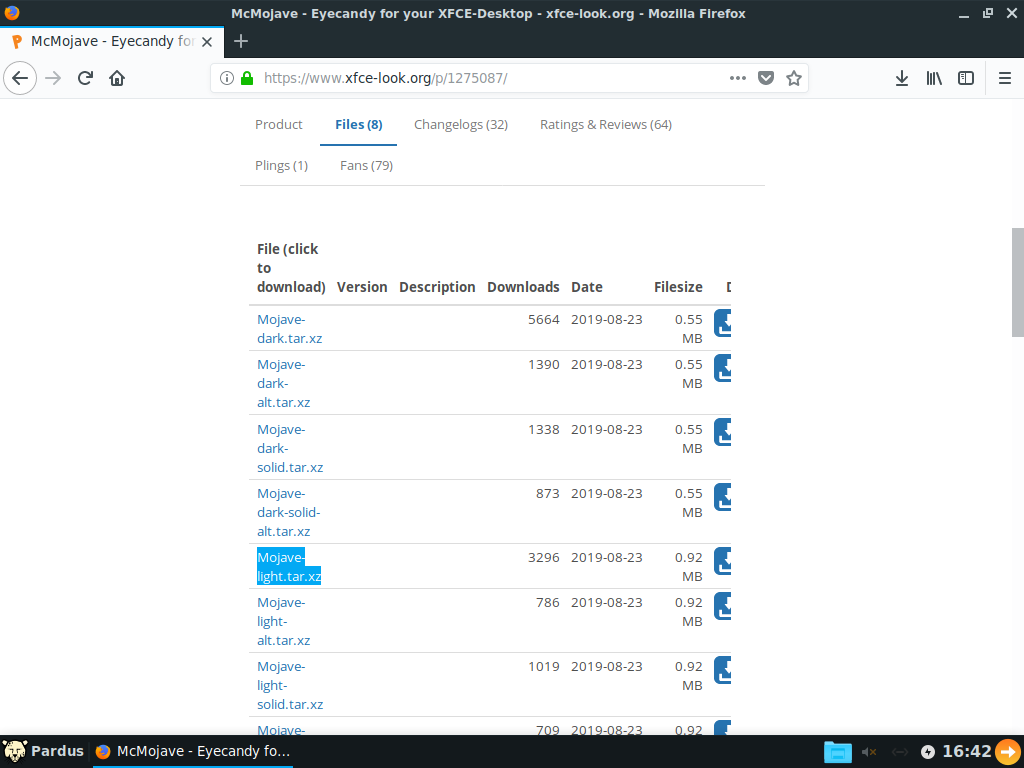The height and width of the screenshot is (768, 1024).
Task: Click the 1338 downloads count cell
Action: point(543,430)
